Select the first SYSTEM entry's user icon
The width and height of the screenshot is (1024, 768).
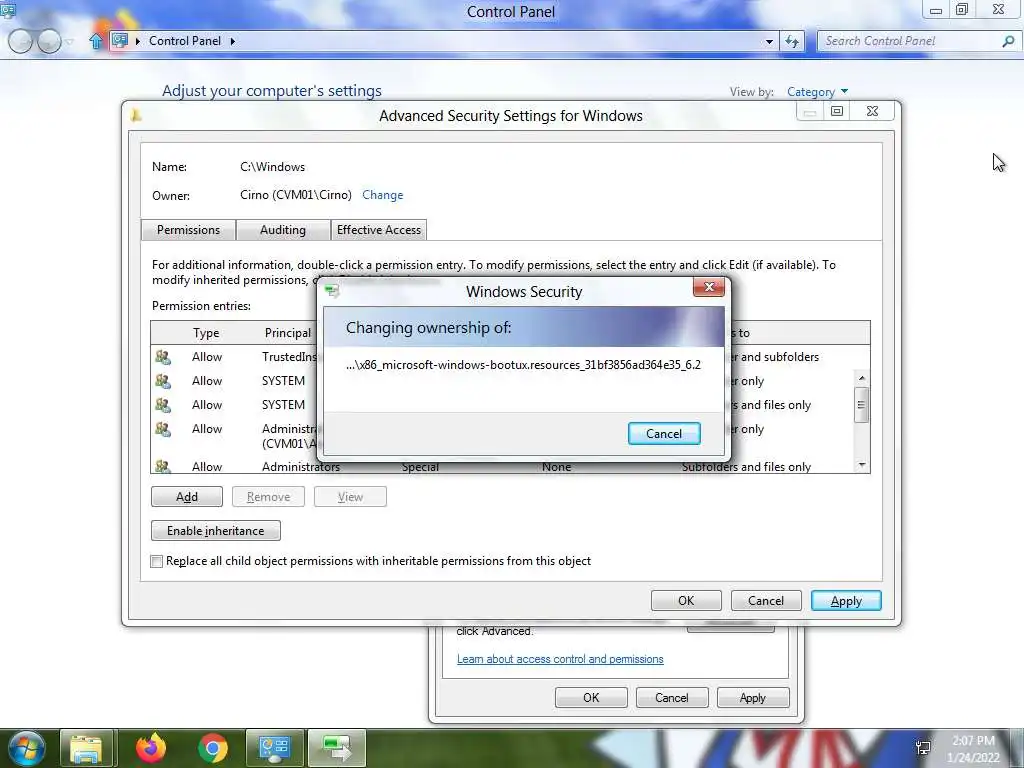coord(163,381)
